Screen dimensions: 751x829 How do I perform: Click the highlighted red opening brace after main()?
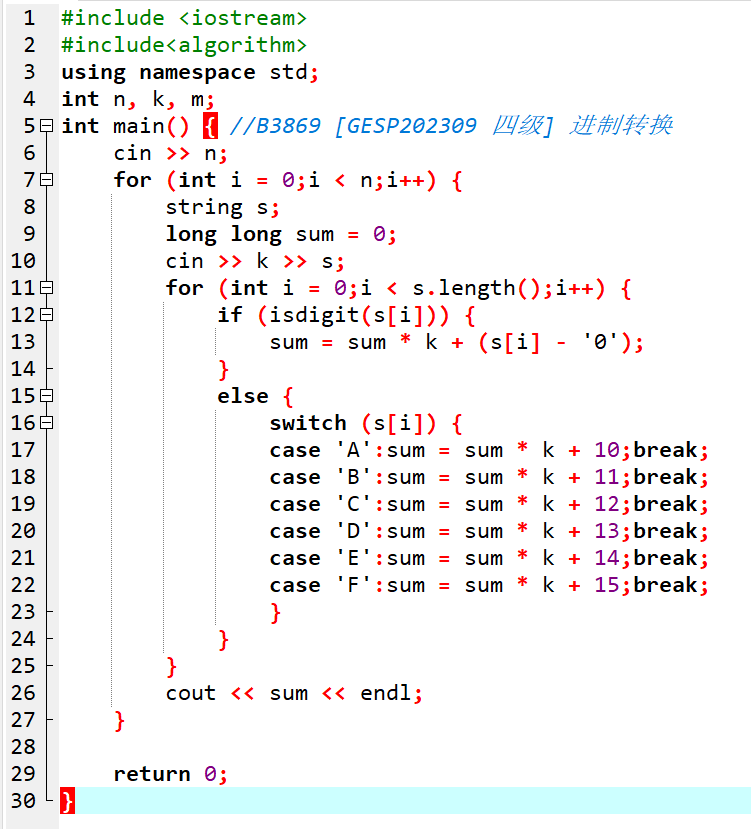click(210, 126)
